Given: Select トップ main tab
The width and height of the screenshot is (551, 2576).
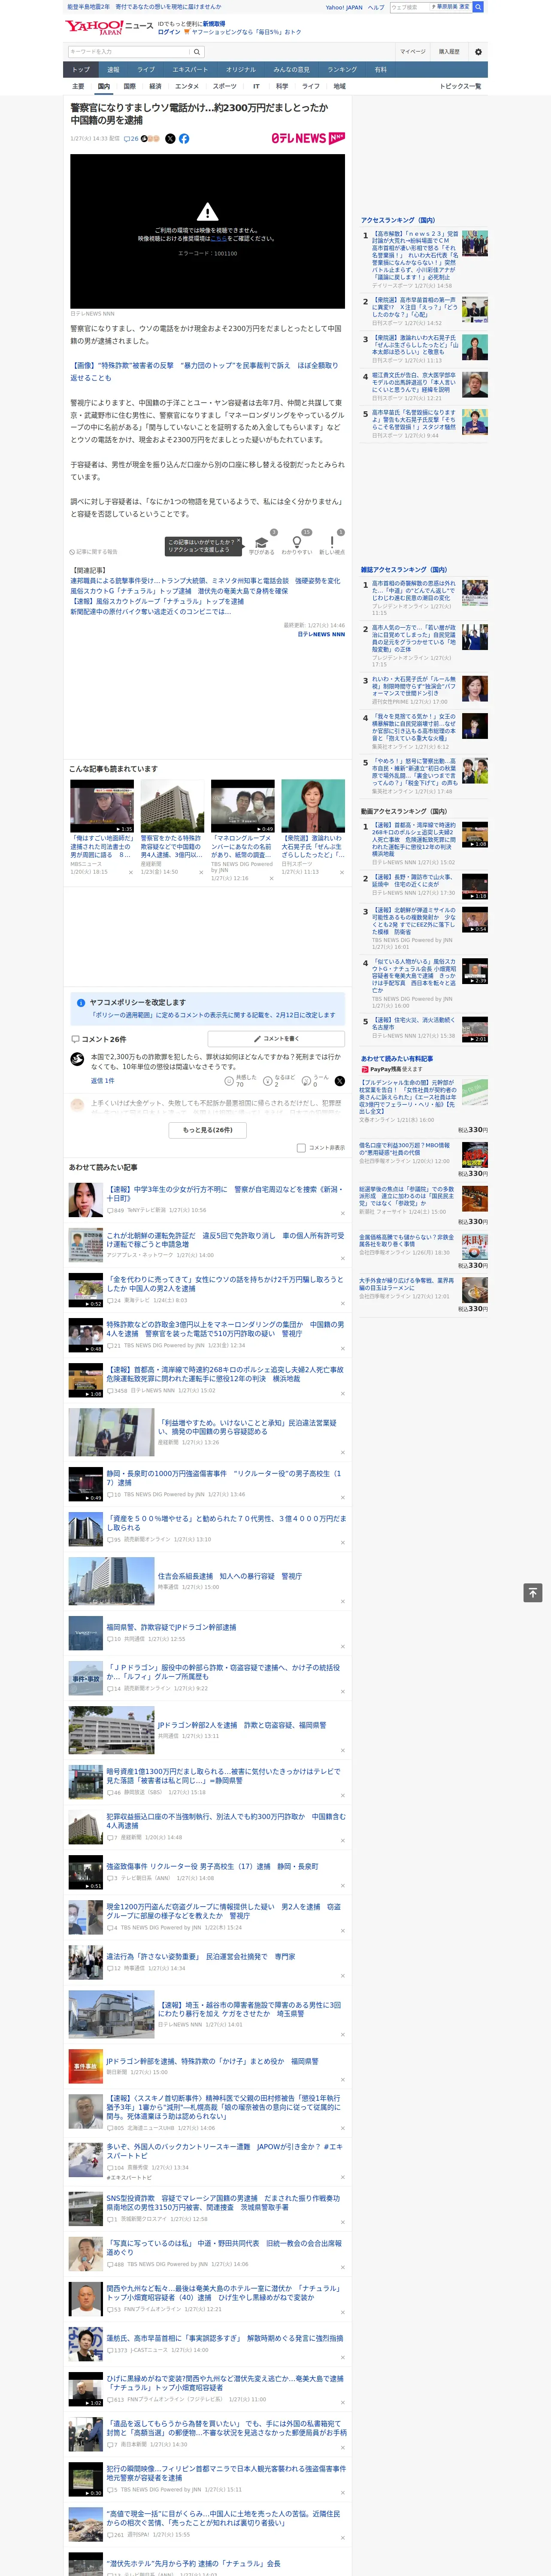Looking at the screenshot, I should pos(81,70).
